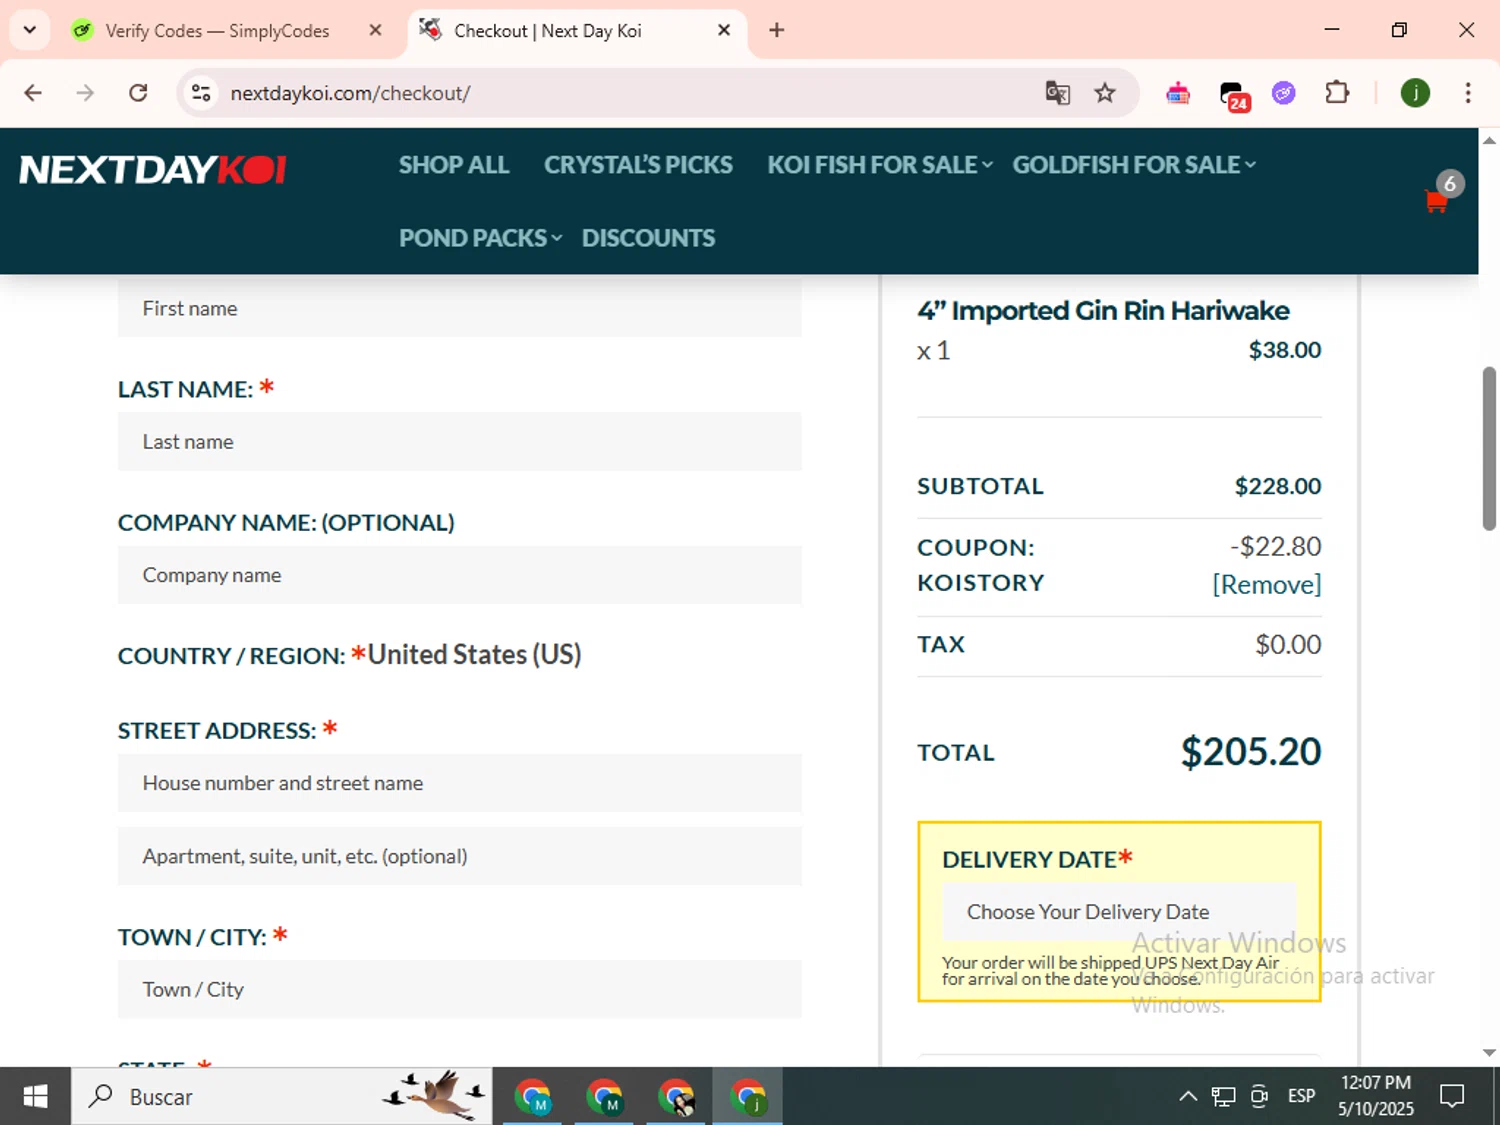Viewport: 1500px width, 1125px height.
Task: Click United States (US) country text
Action: pos(474,654)
